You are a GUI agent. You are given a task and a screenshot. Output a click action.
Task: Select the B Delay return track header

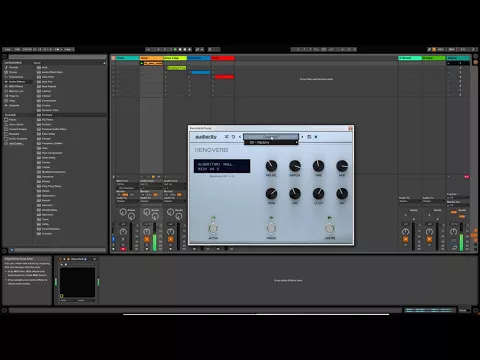(x=434, y=58)
